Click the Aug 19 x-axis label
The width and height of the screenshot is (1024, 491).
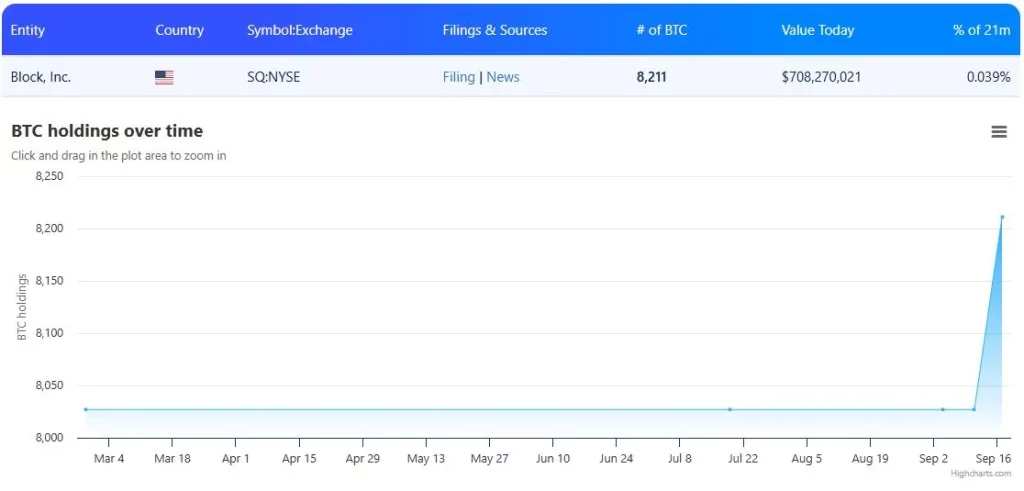[870, 458]
